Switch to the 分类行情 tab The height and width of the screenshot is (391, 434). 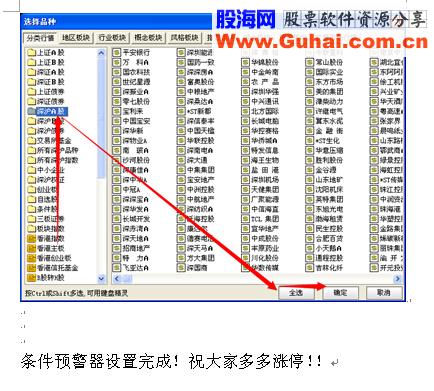40,38
